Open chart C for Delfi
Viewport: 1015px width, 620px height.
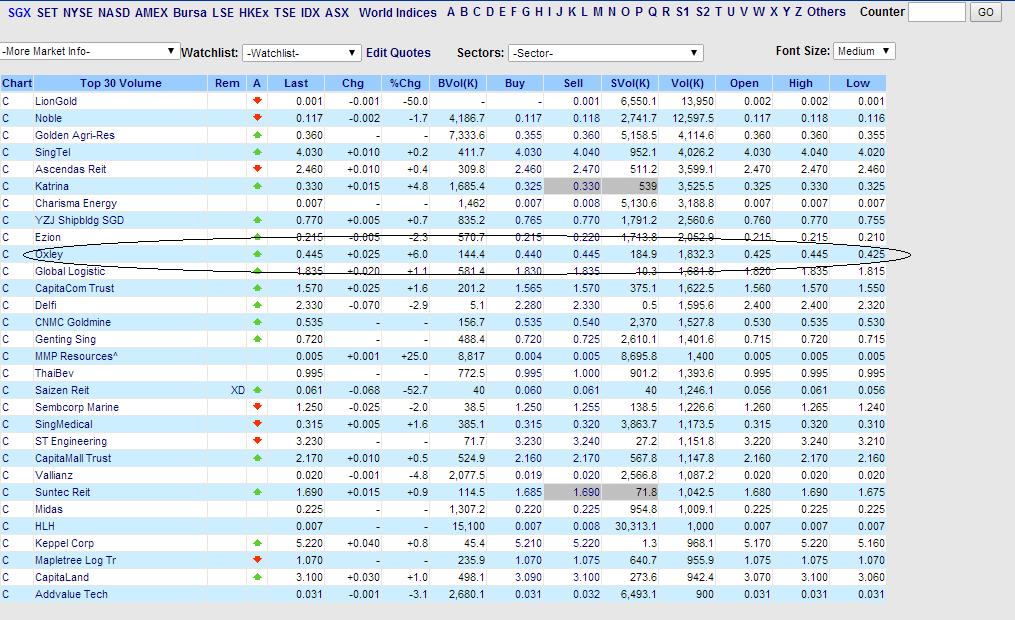point(6,305)
